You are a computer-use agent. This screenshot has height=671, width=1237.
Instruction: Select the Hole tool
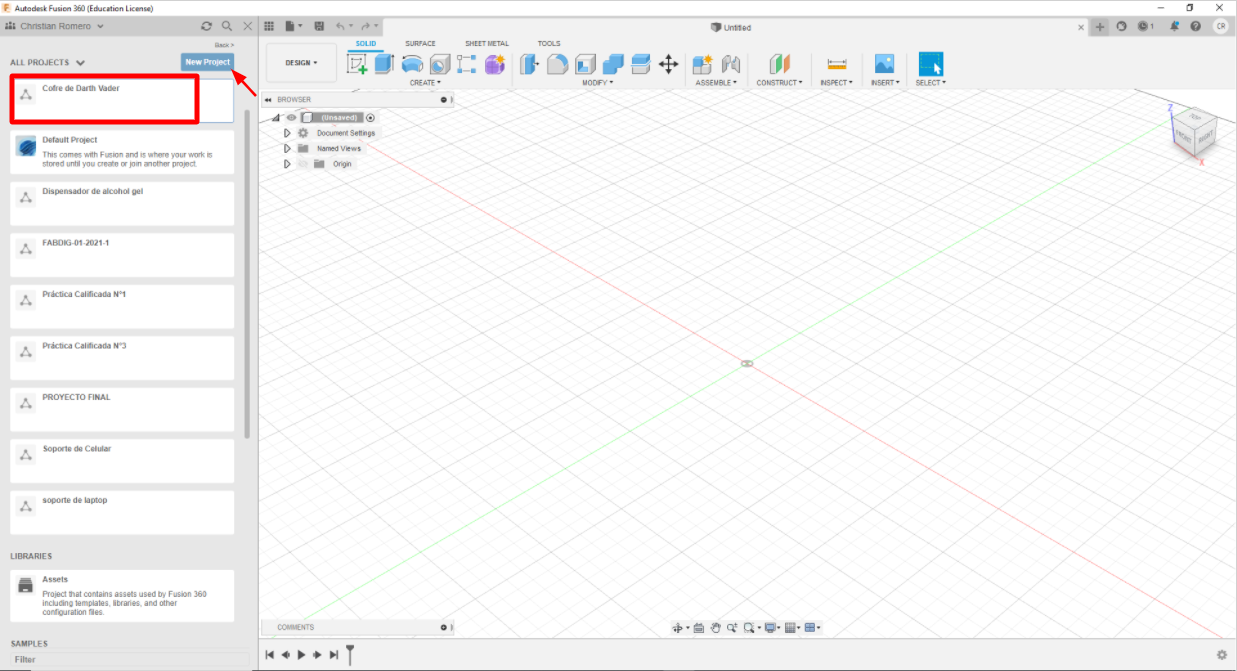coord(440,64)
